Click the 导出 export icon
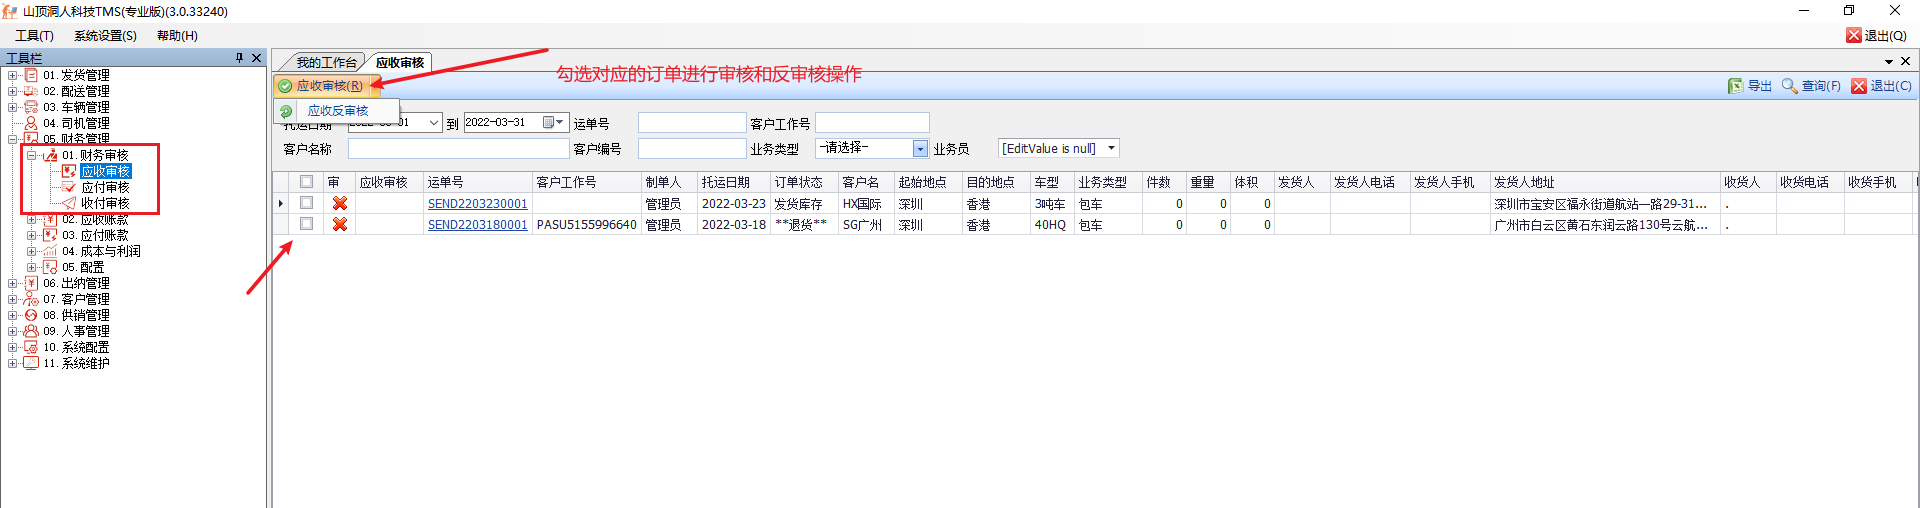 tap(1735, 86)
